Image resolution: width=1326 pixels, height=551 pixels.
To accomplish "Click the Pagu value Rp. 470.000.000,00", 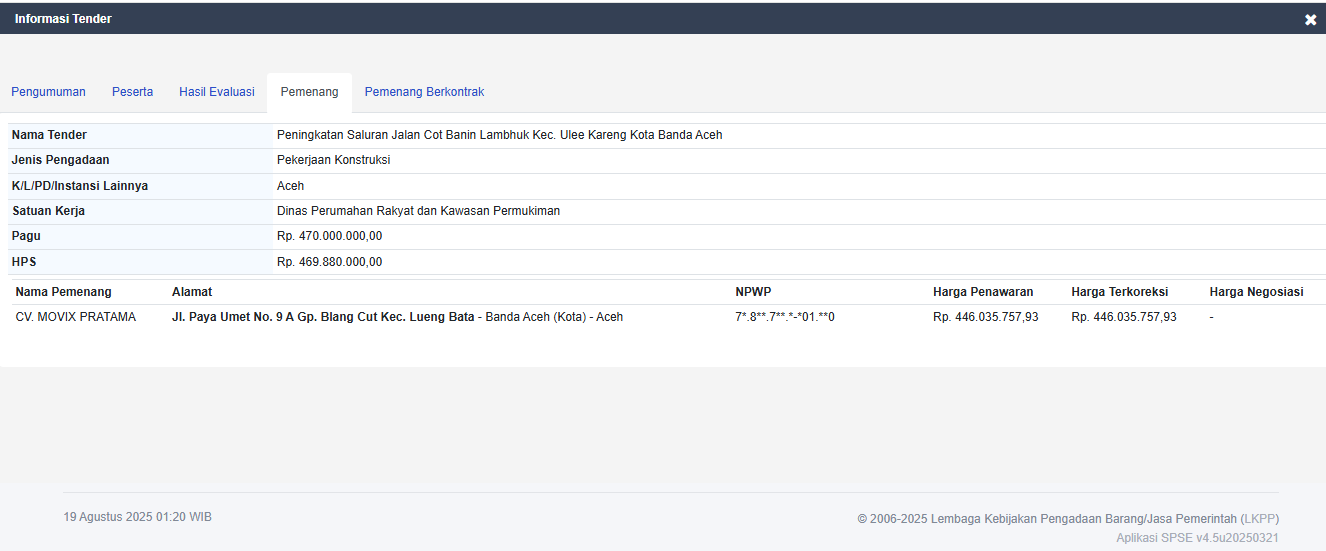I will coord(329,236).
